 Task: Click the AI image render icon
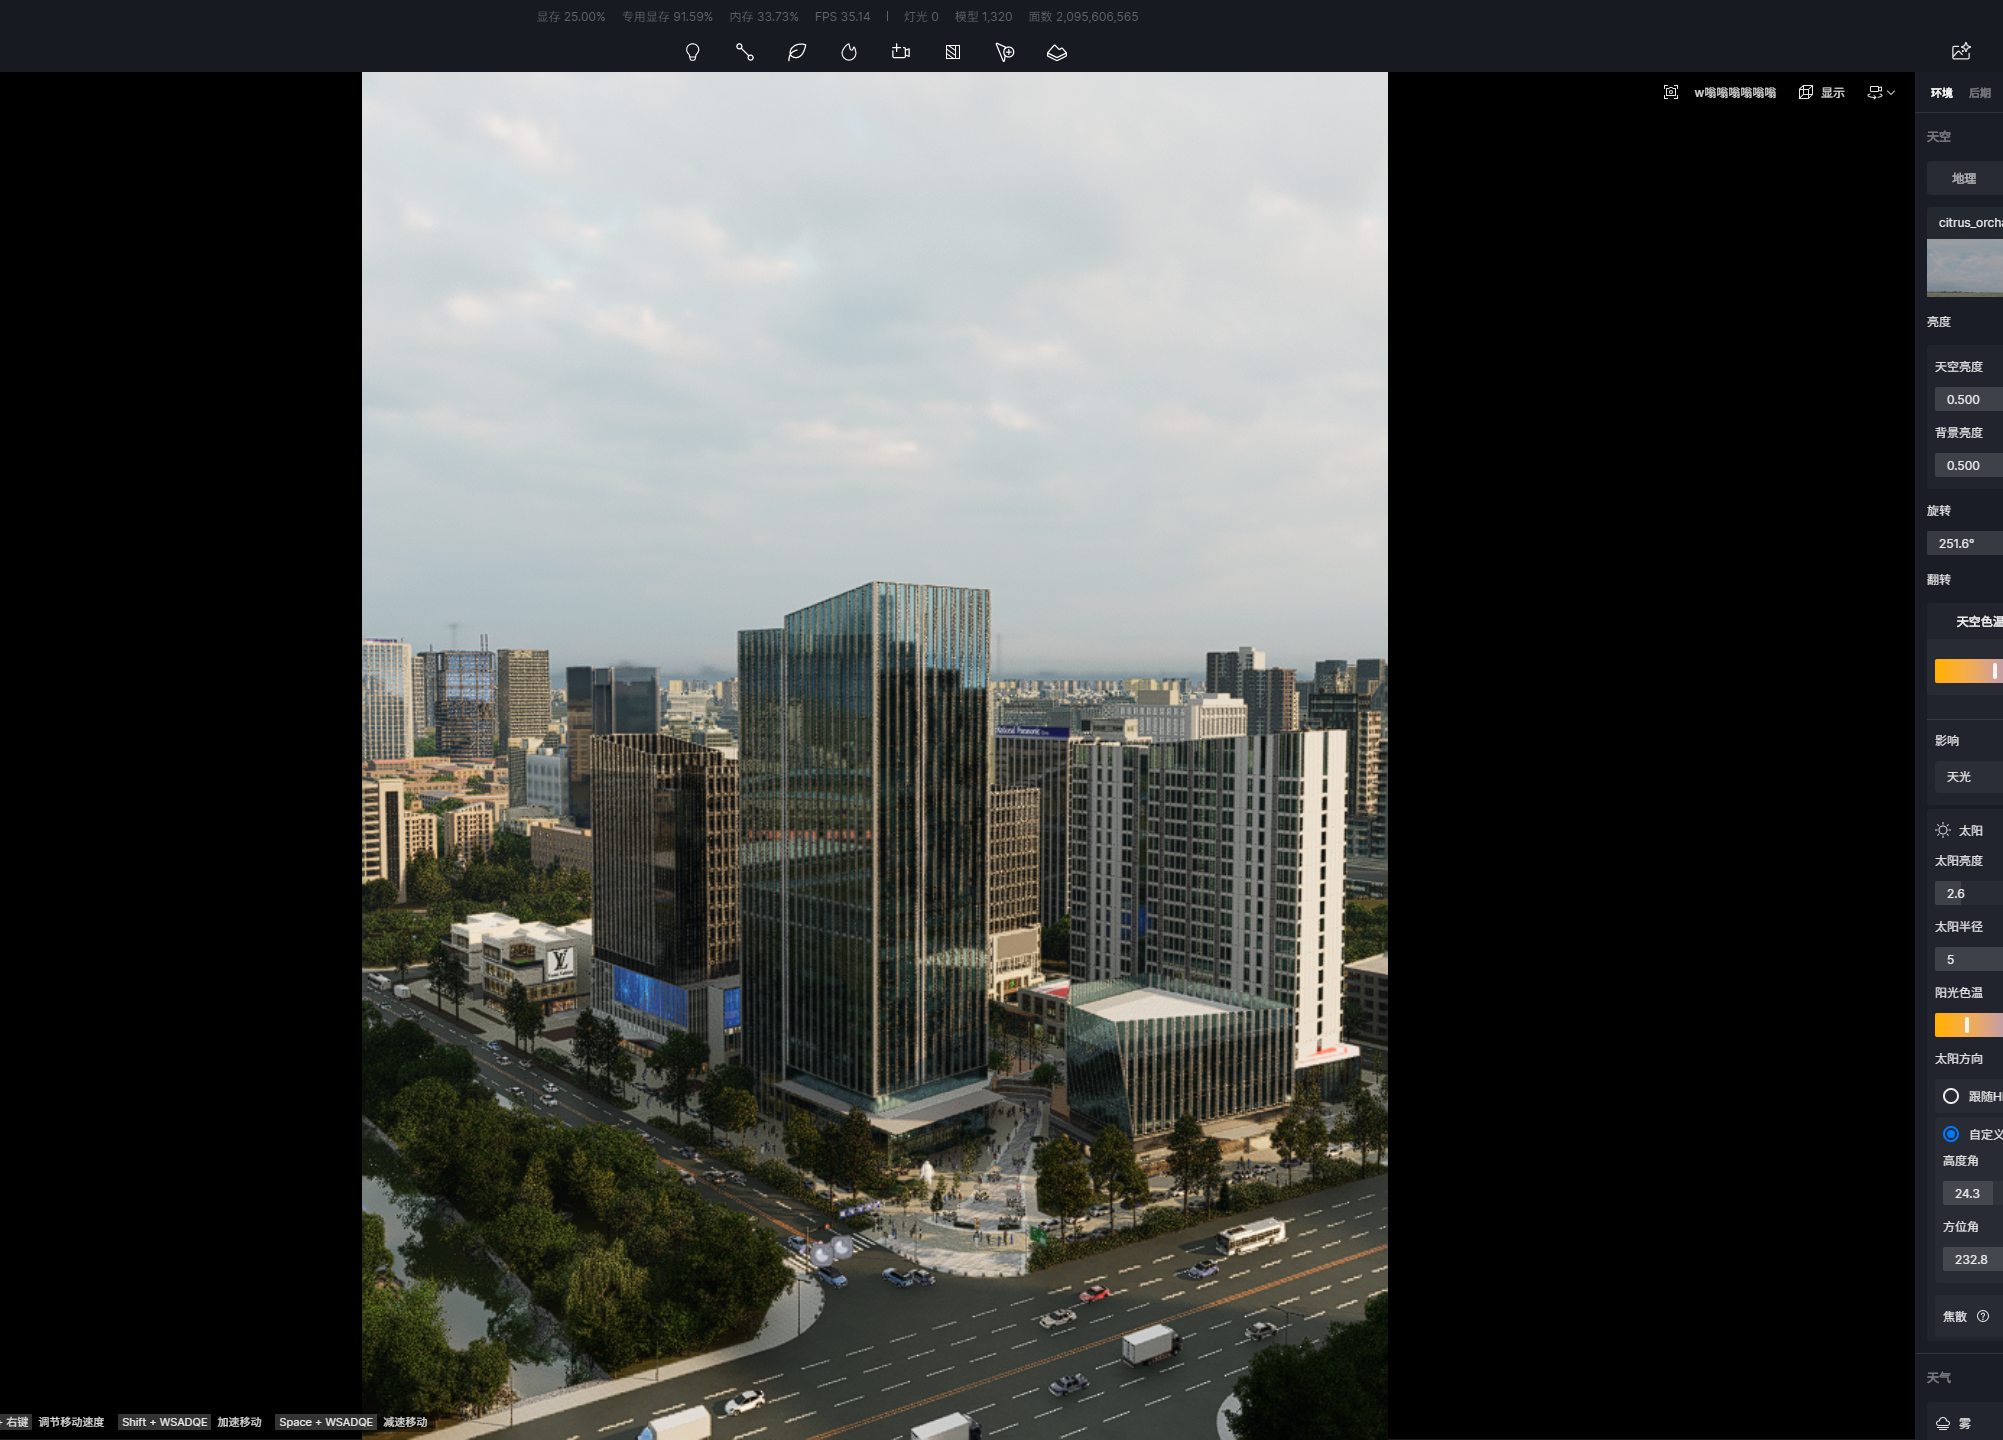(1961, 51)
